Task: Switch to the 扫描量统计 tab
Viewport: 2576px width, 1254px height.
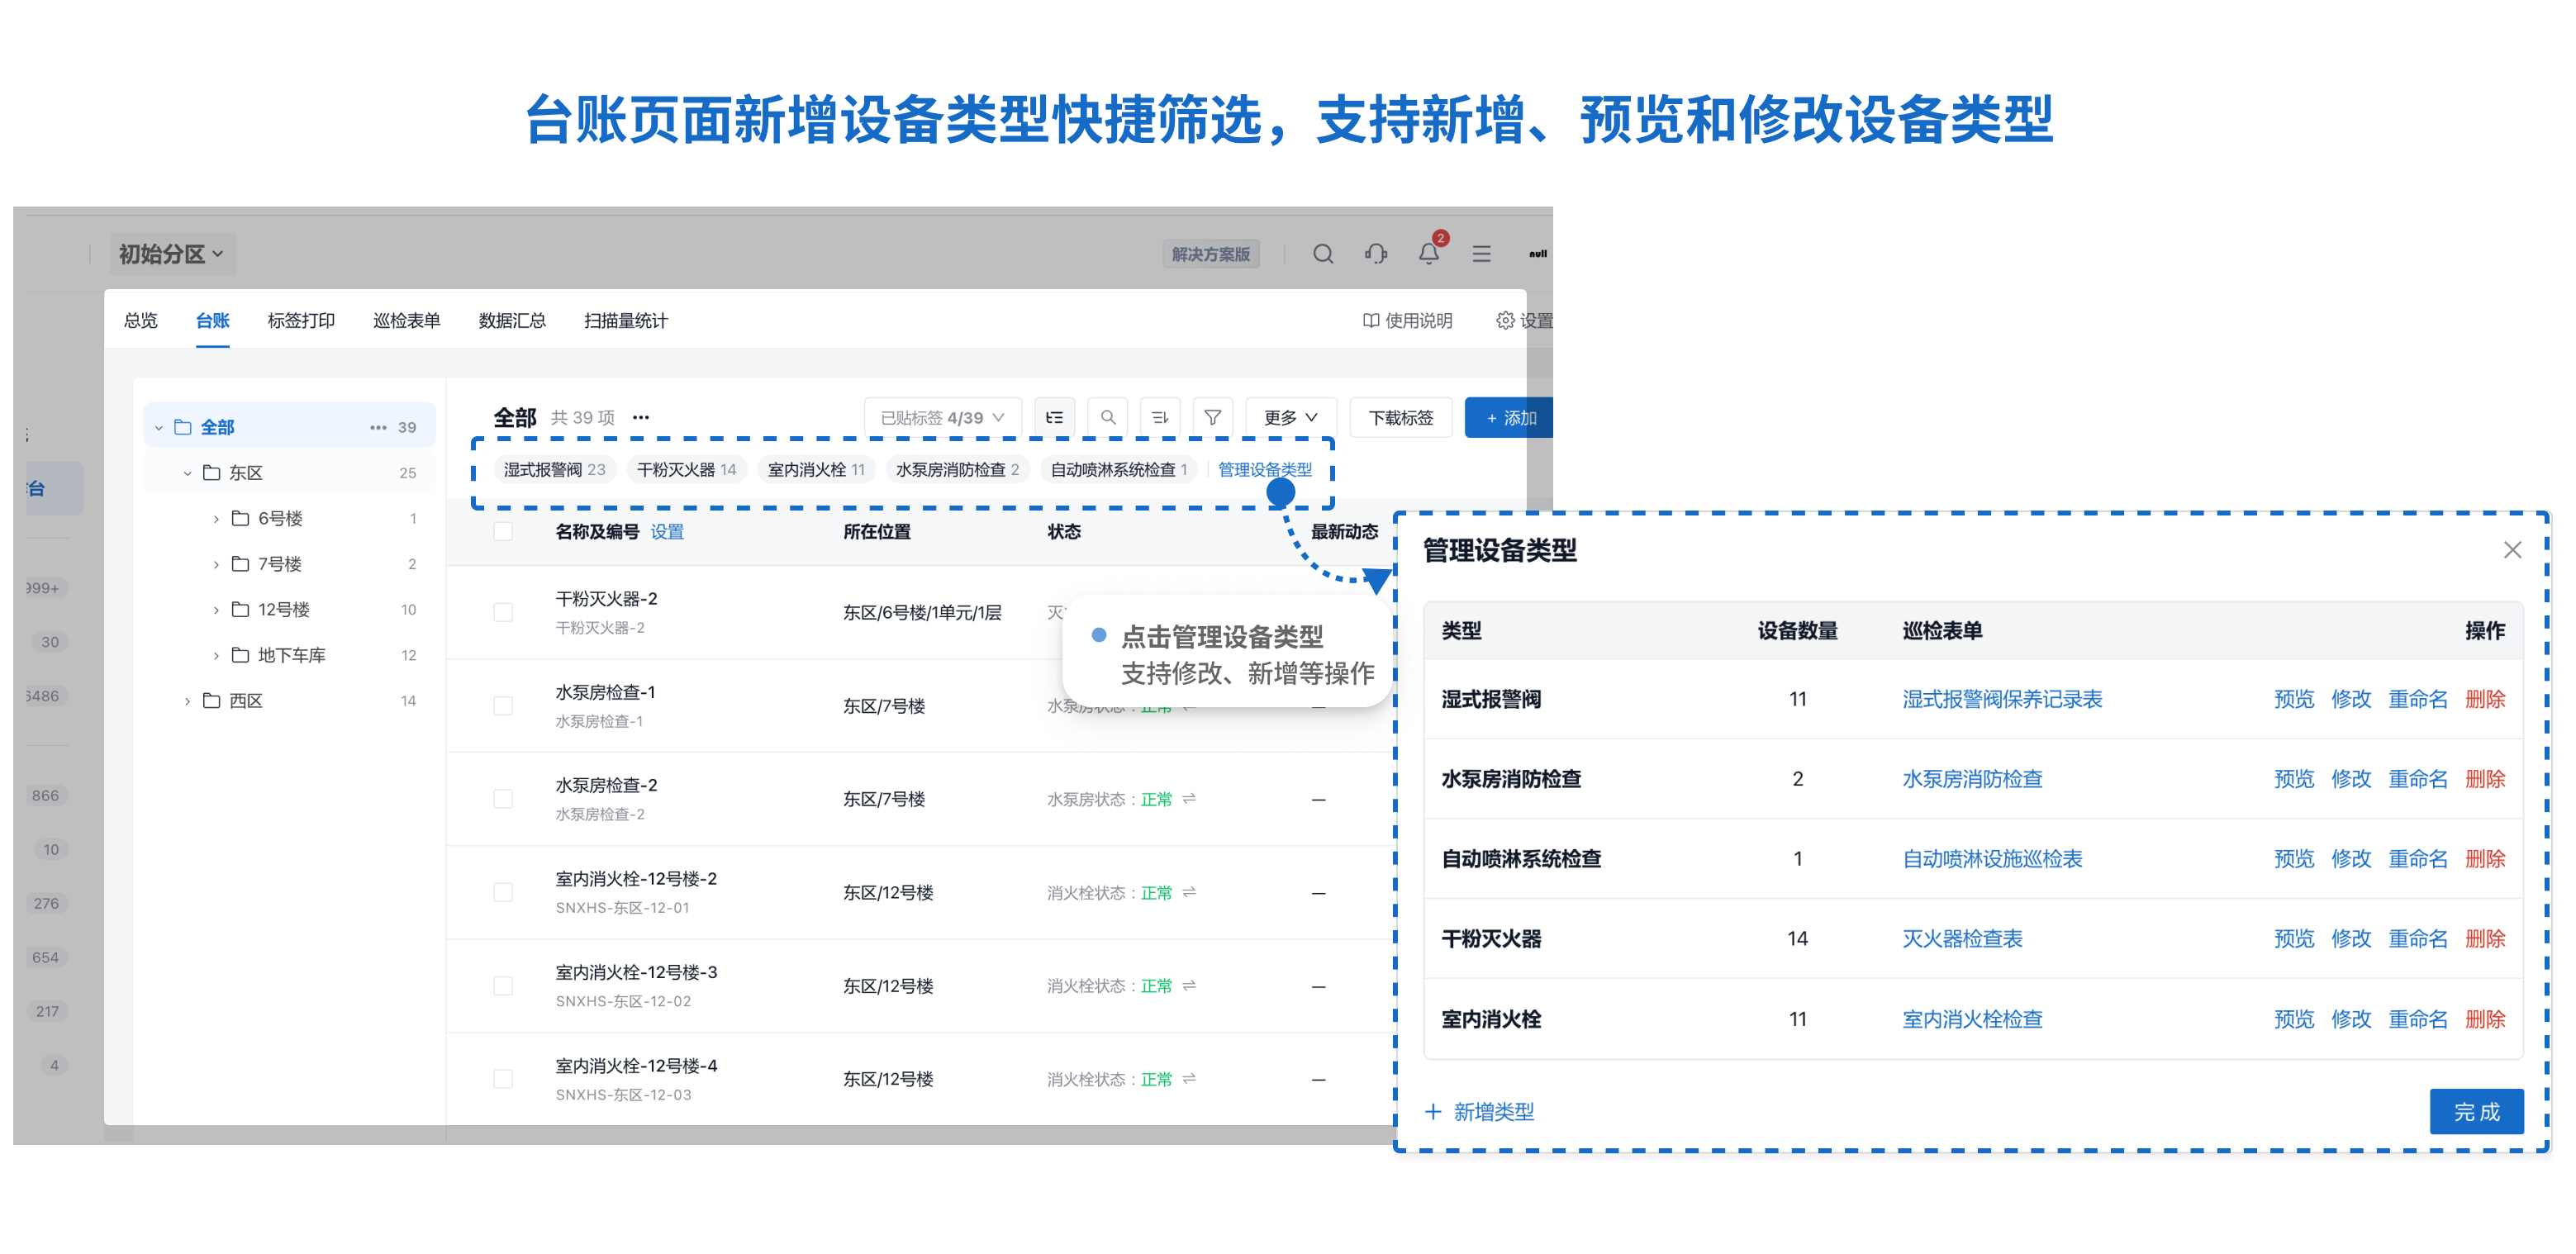Action: pos(626,321)
